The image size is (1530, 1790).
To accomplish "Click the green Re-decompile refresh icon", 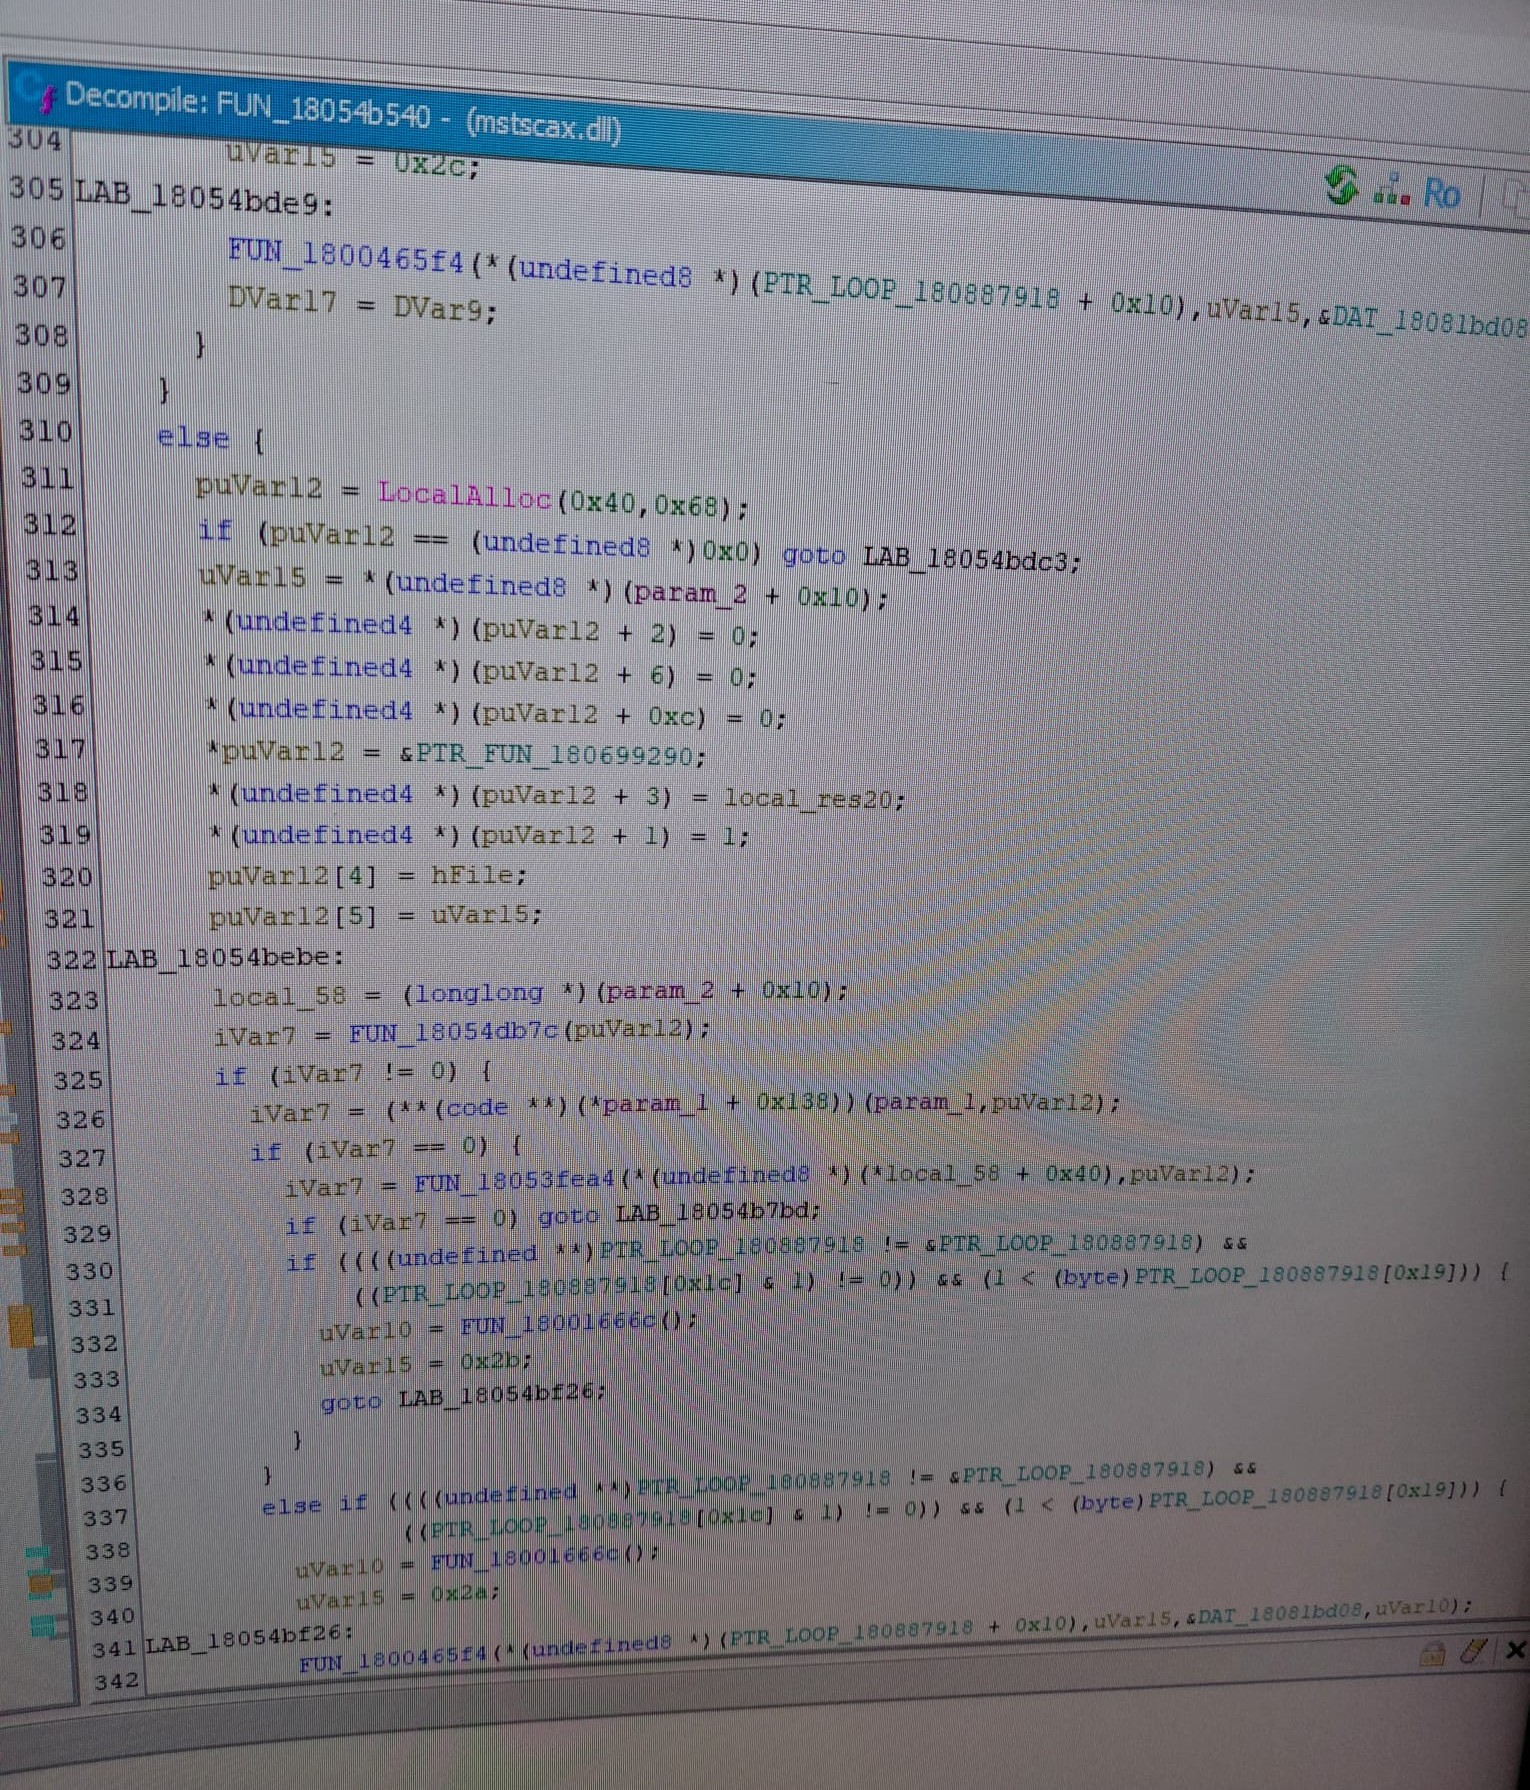I will [1342, 186].
